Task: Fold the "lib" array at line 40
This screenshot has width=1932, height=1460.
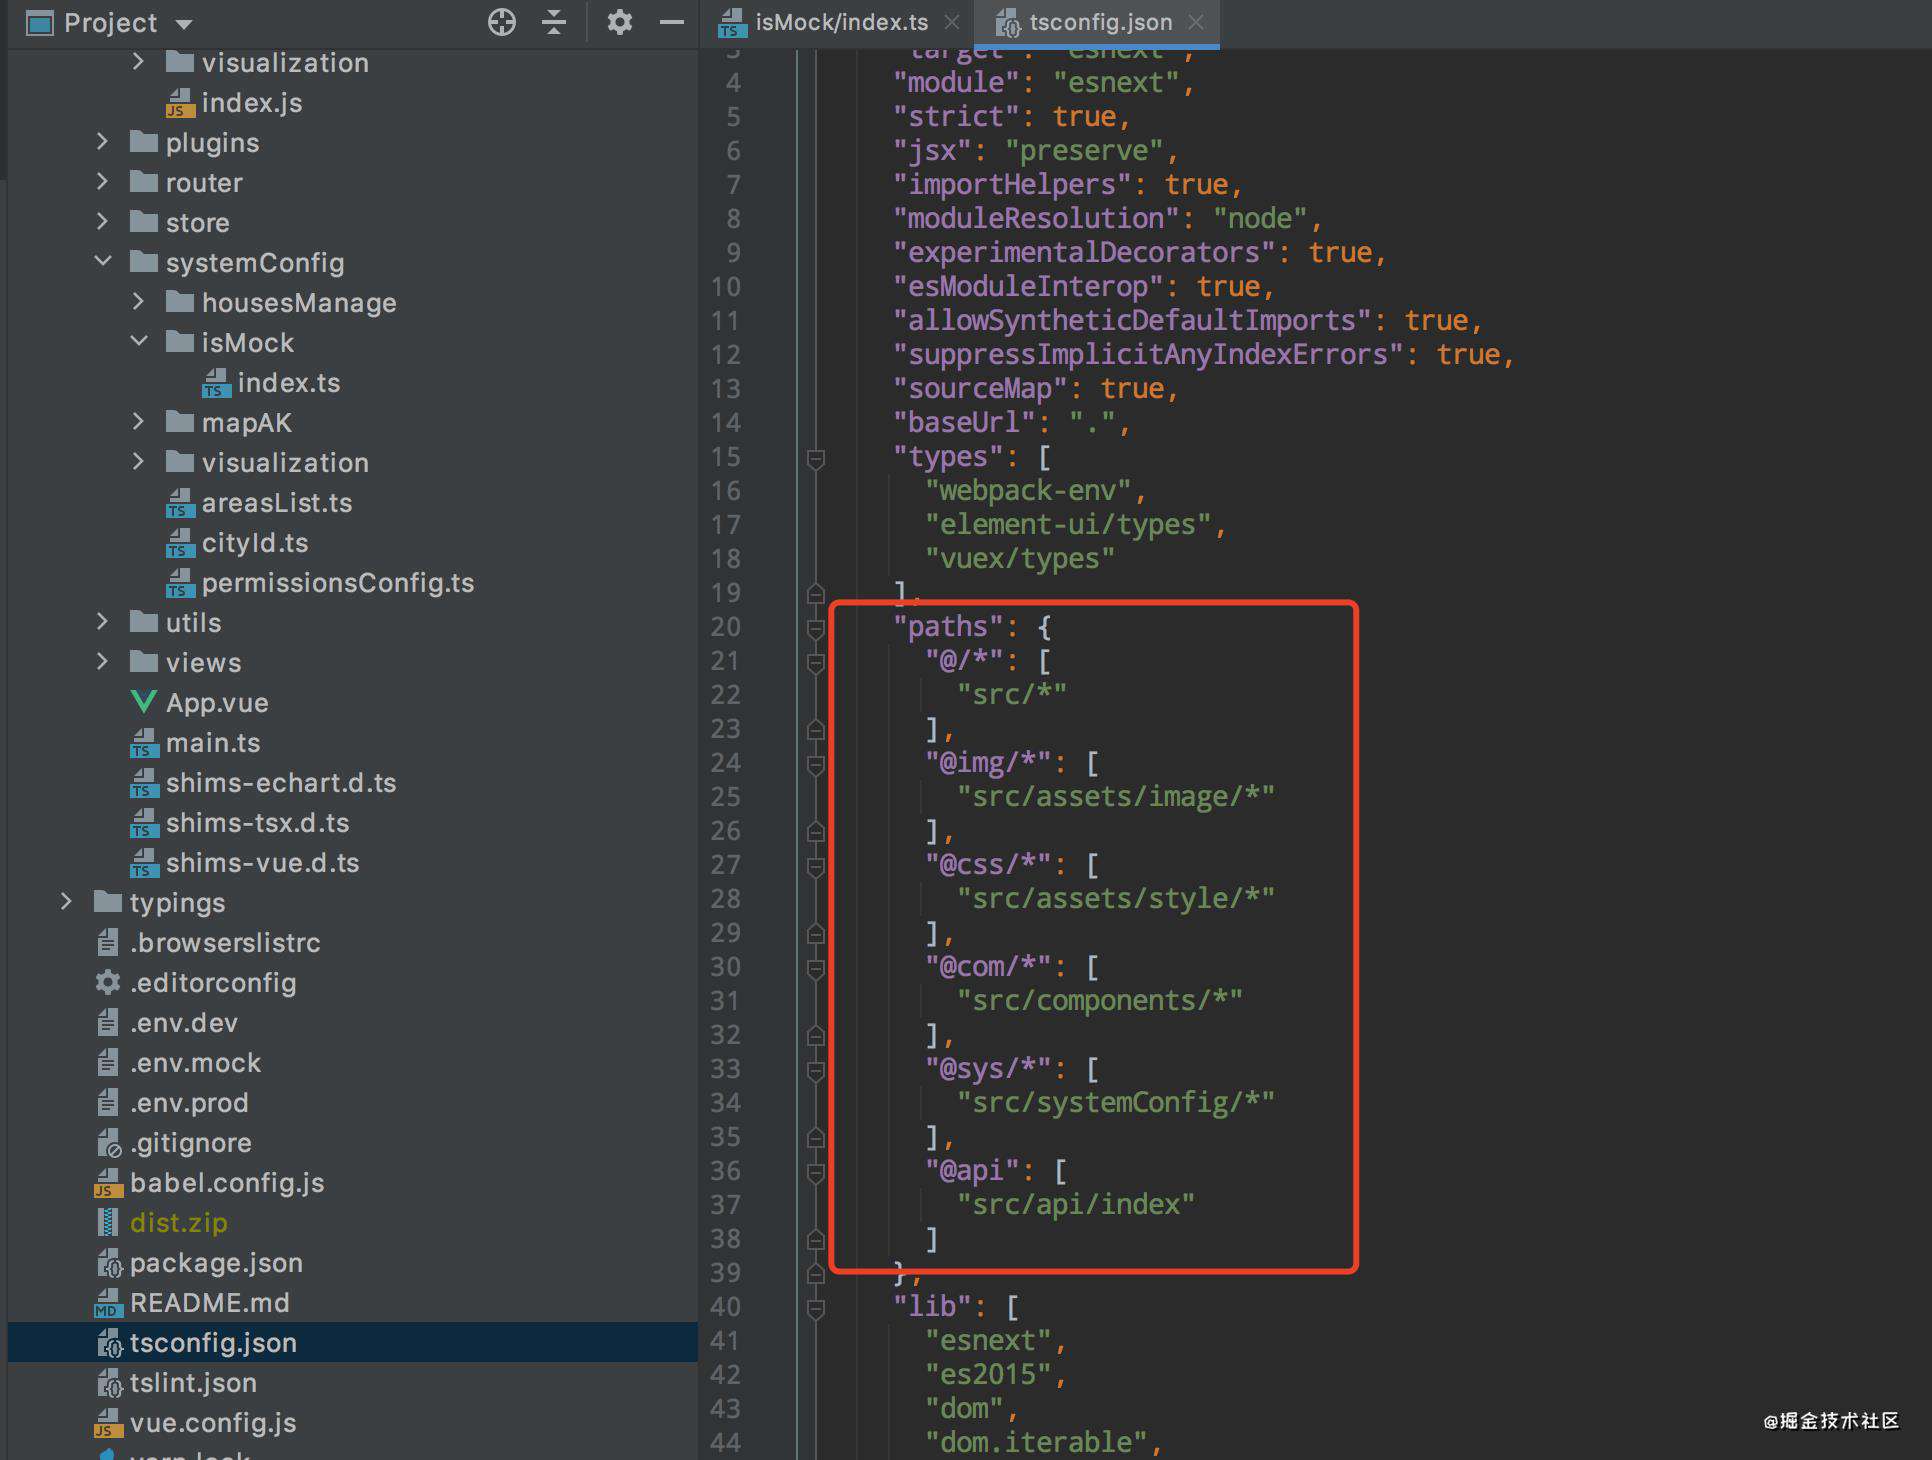Action: (815, 1308)
